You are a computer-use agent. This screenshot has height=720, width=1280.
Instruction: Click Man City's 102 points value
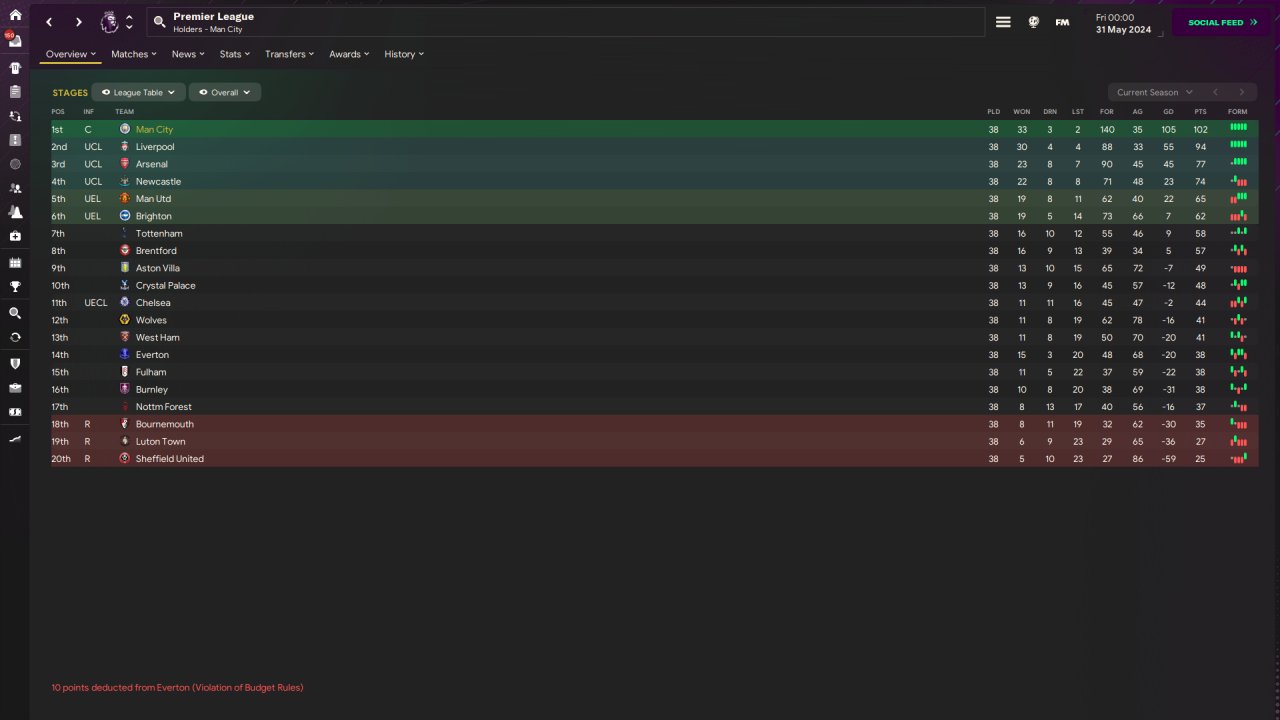click(x=1200, y=130)
